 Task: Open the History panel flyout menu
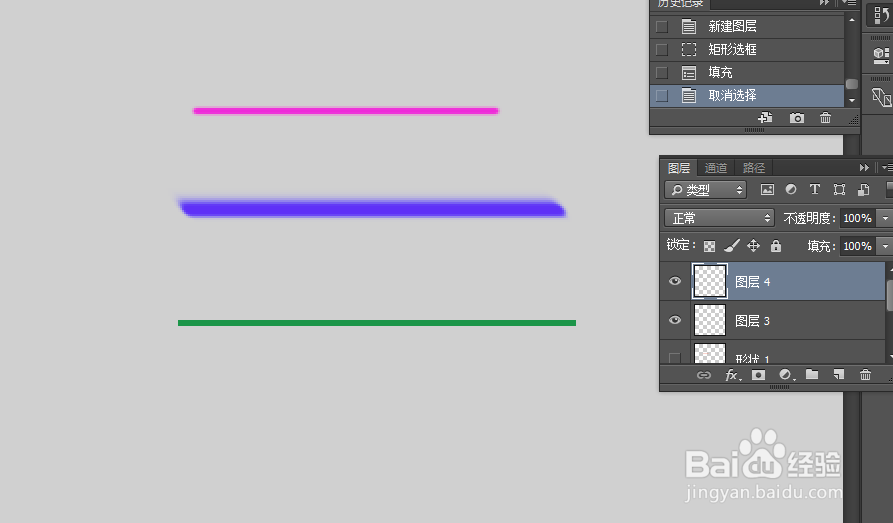coord(849,3)
